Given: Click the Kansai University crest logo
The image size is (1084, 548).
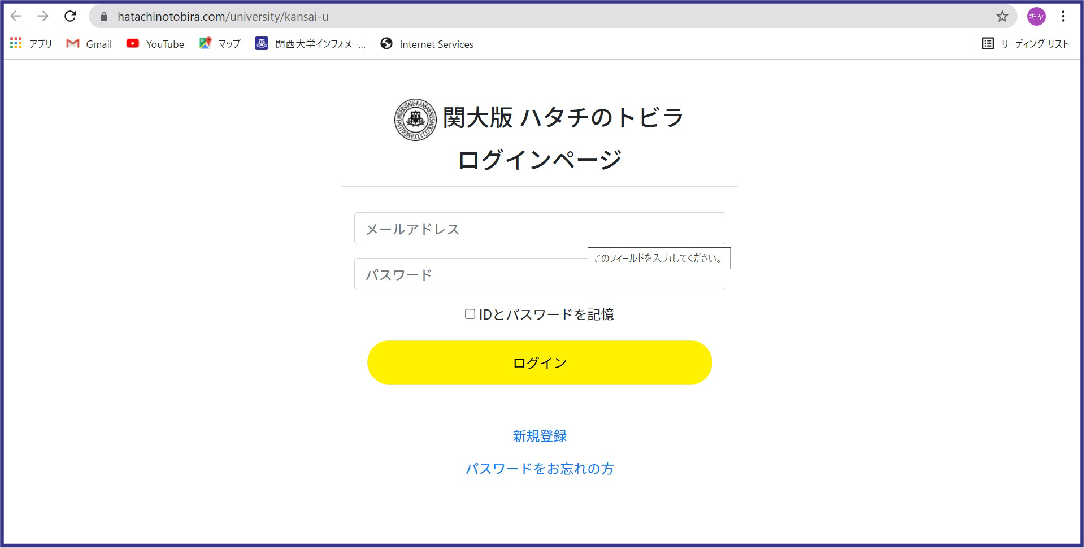Looking at the screenshot, I should click(415, 120).
